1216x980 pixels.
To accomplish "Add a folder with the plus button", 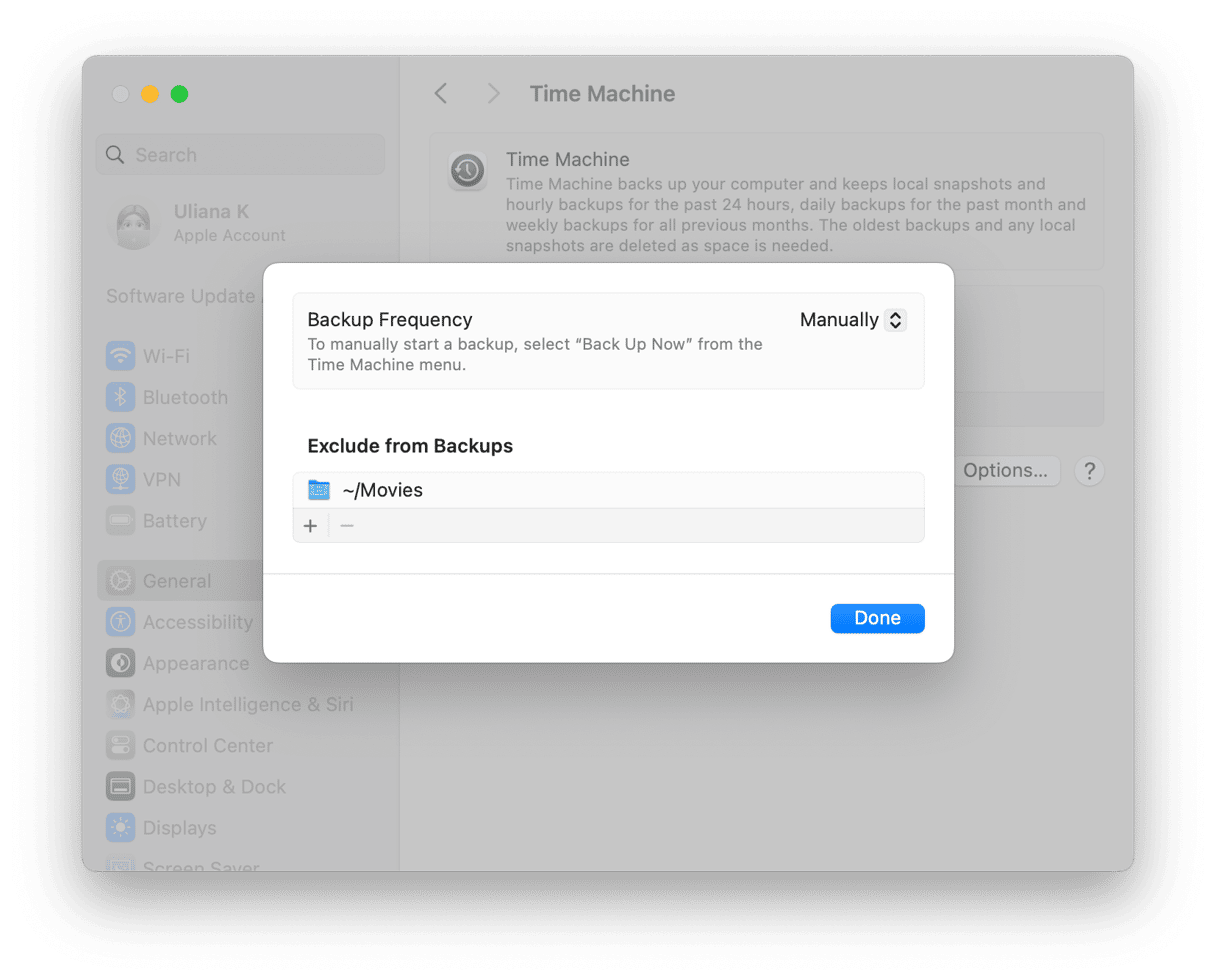I will [310, 526].
